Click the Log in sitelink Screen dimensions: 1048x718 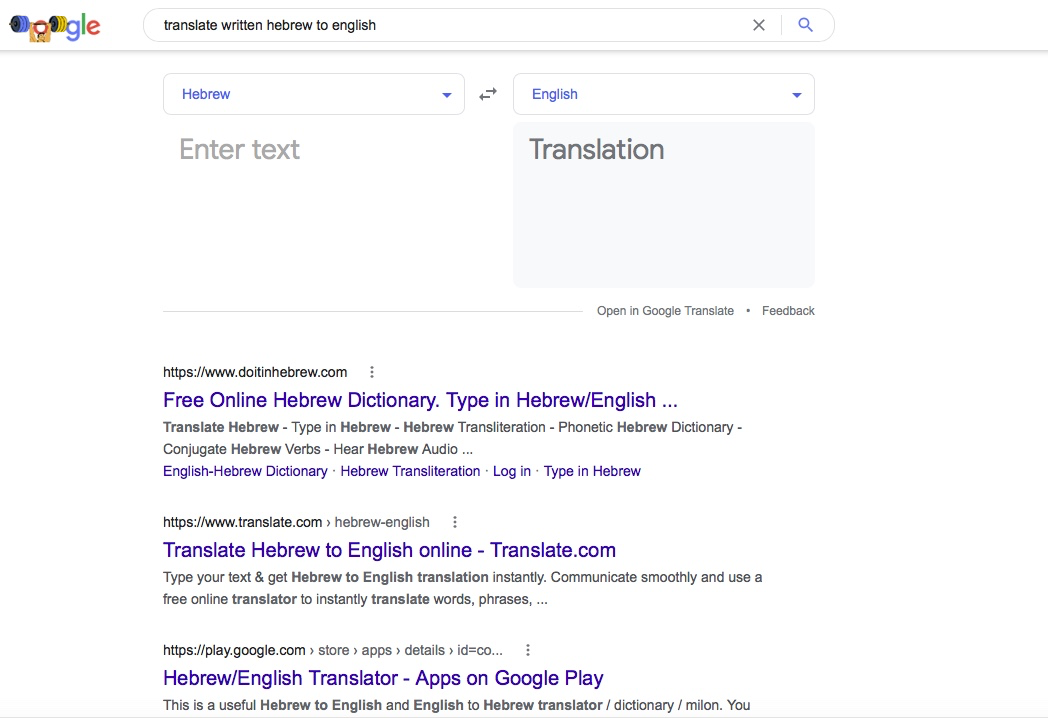(512, 471)
